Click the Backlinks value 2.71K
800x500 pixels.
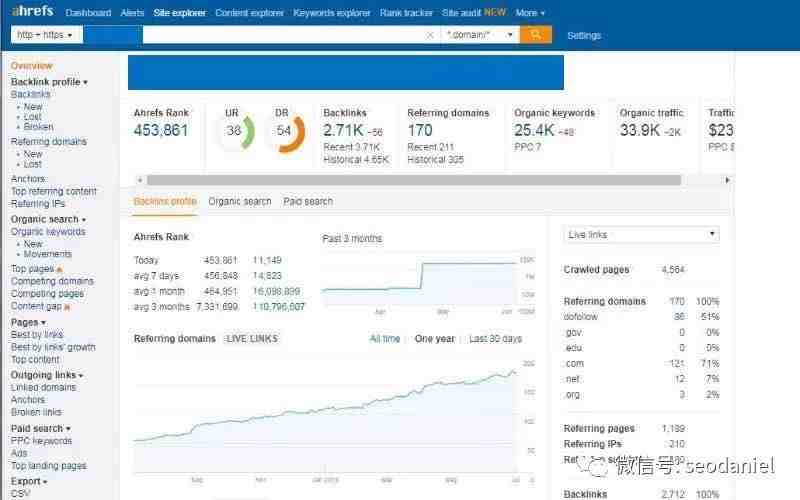tap(343, 131)
